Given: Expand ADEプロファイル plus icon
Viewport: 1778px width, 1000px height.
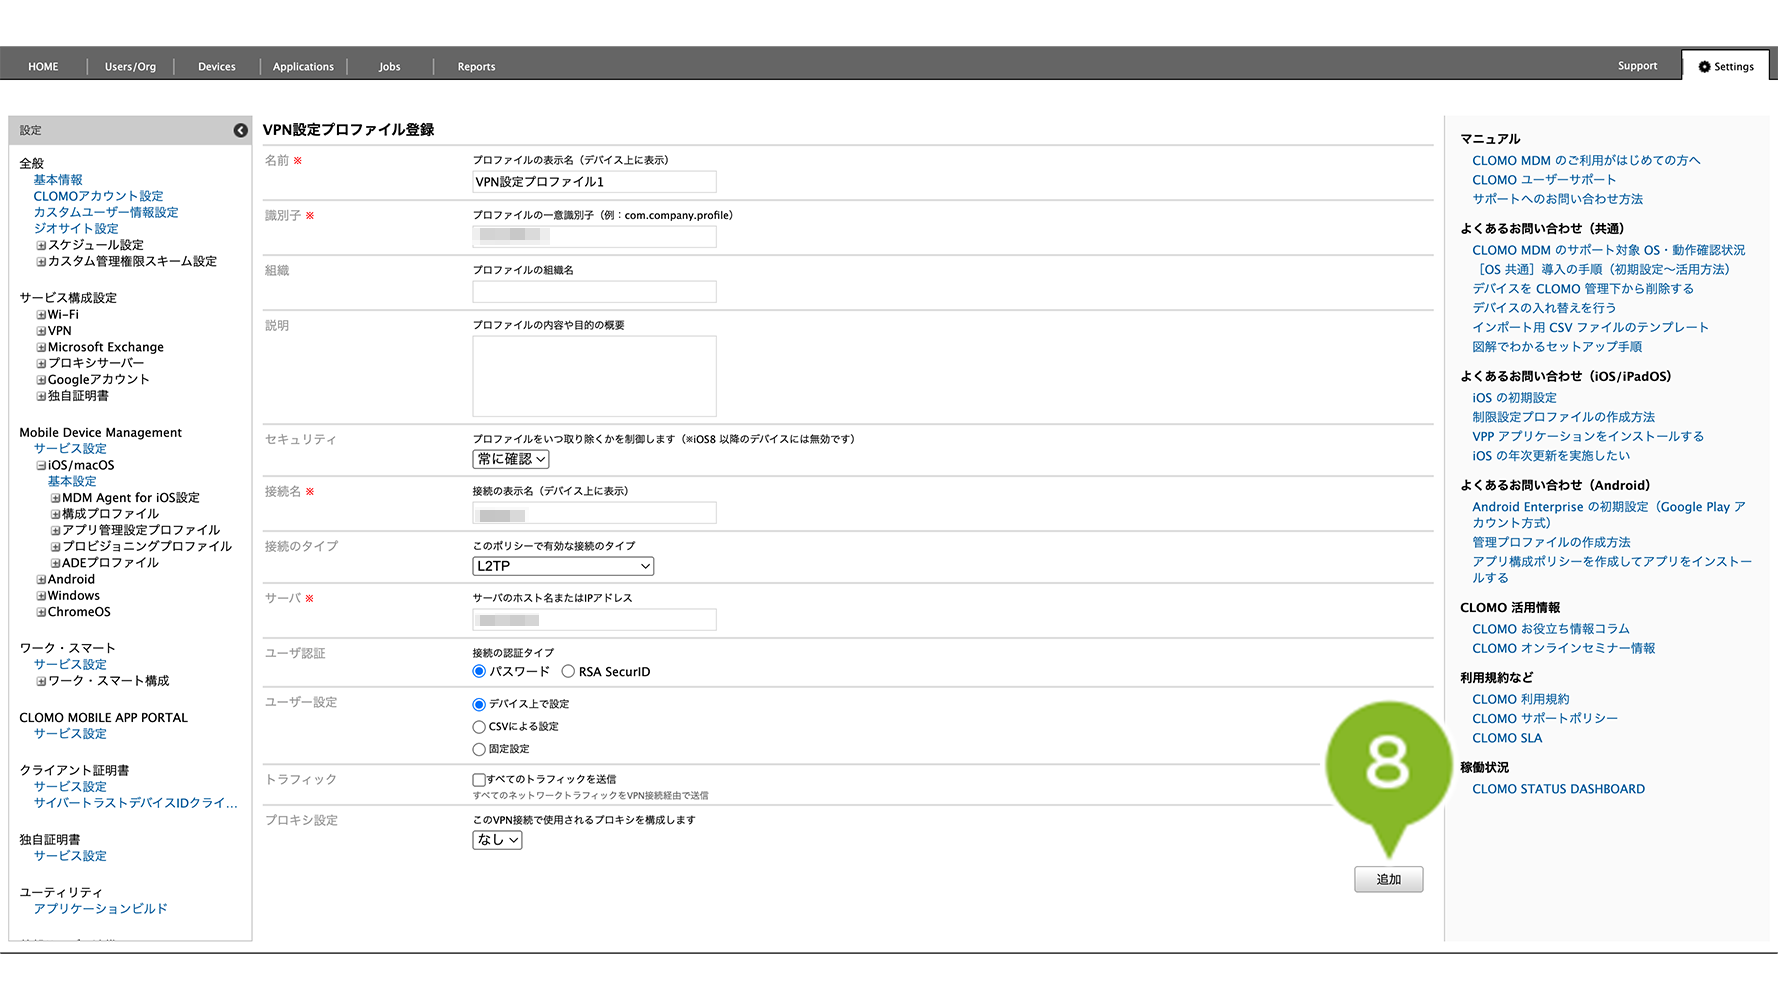Looking at the screenshot, I should (55, 563).
